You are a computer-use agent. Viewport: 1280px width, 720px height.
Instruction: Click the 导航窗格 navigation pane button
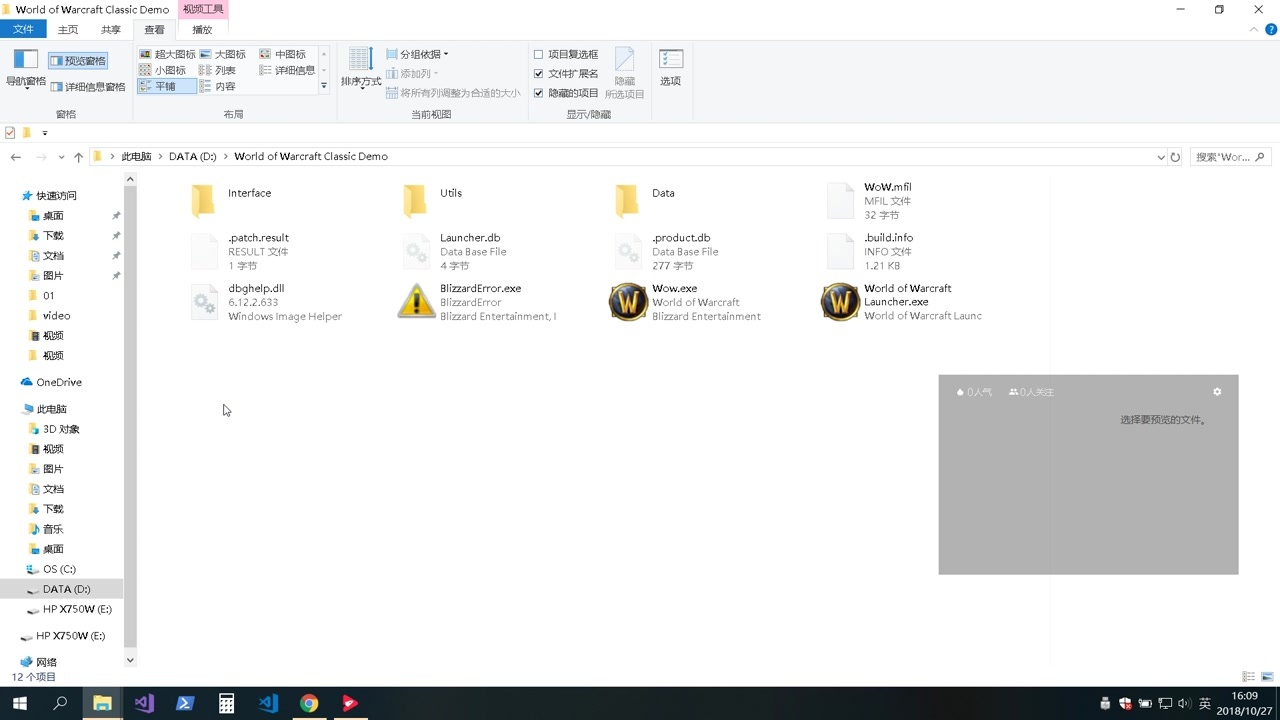click(26, 68)
